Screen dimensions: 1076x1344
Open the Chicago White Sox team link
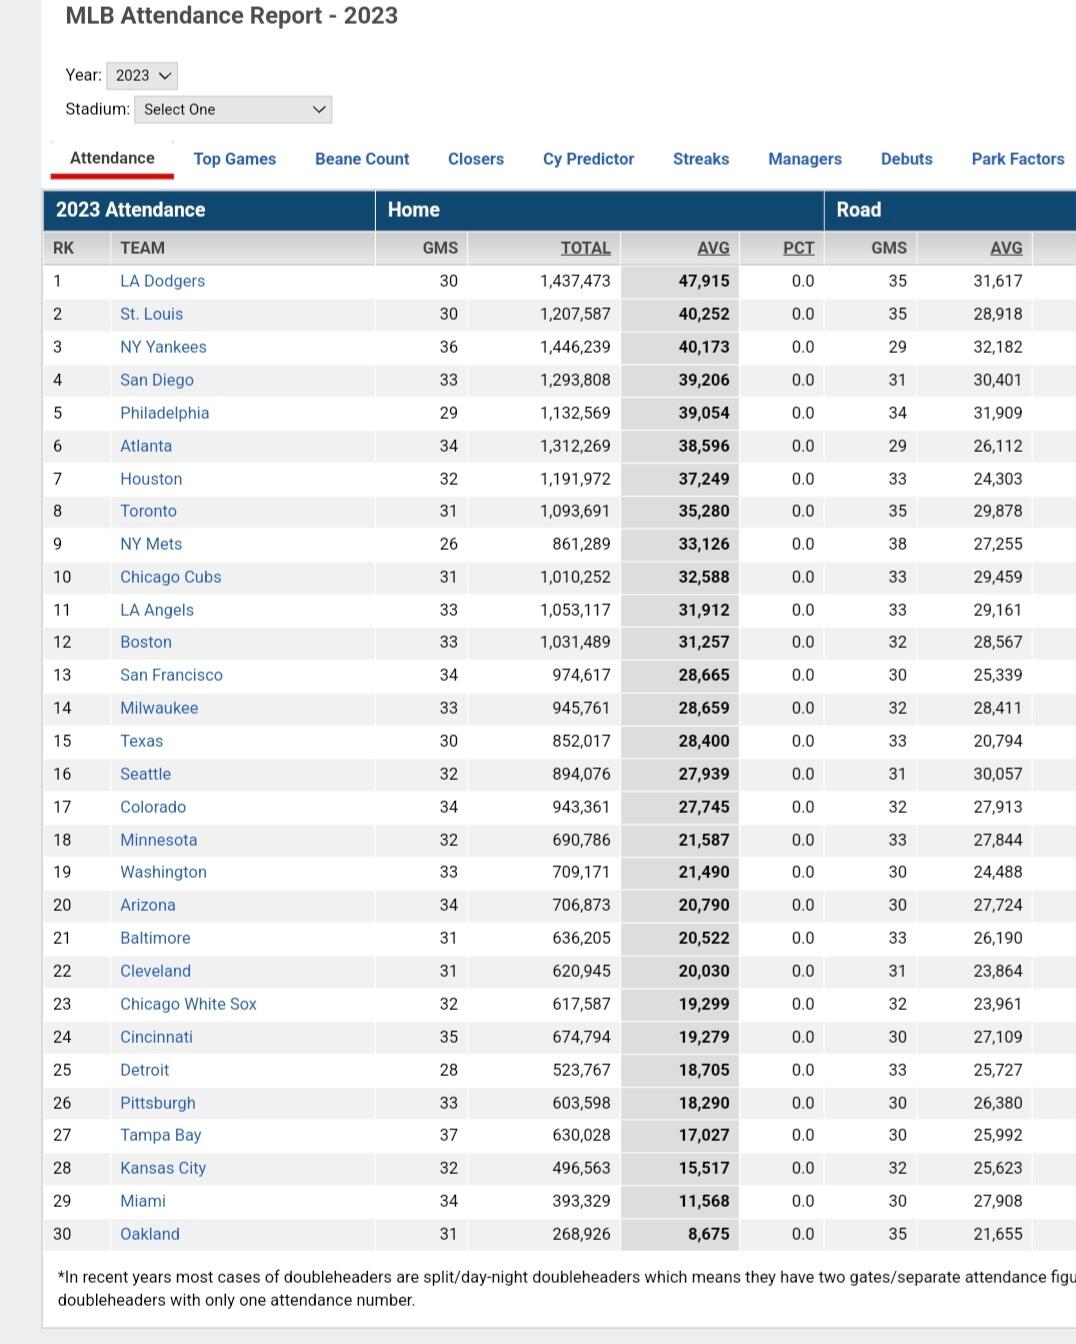188,1004
